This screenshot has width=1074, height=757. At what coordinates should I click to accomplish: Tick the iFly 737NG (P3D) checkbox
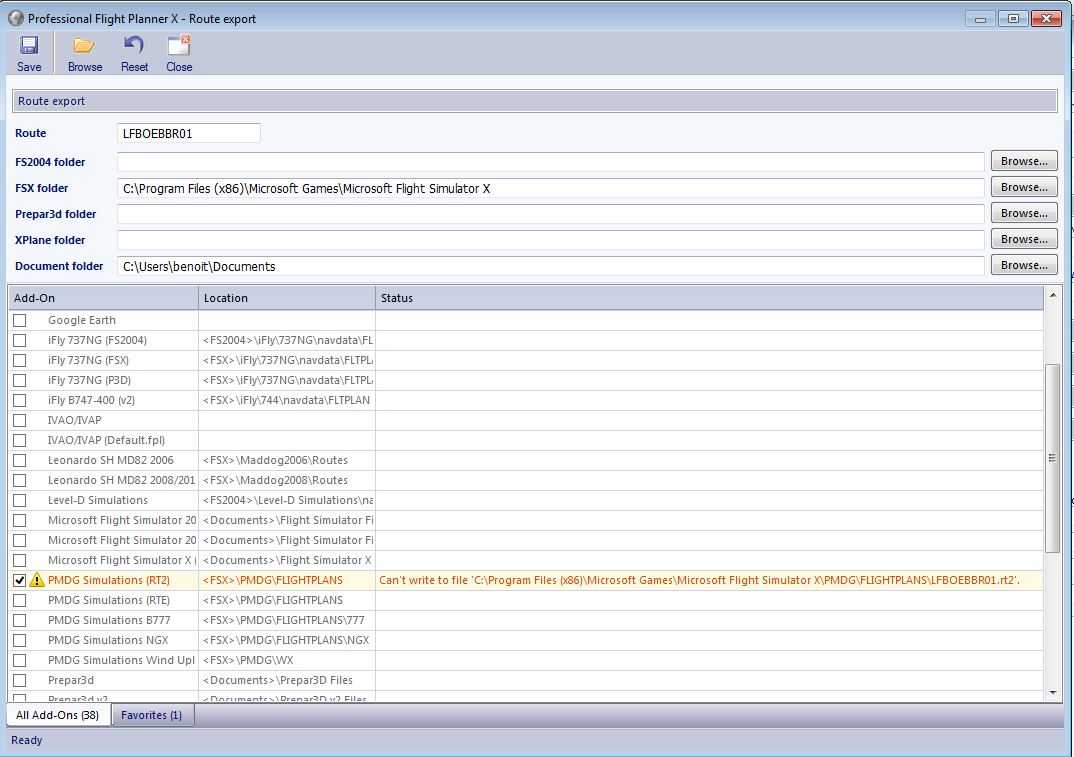point(20,380)
